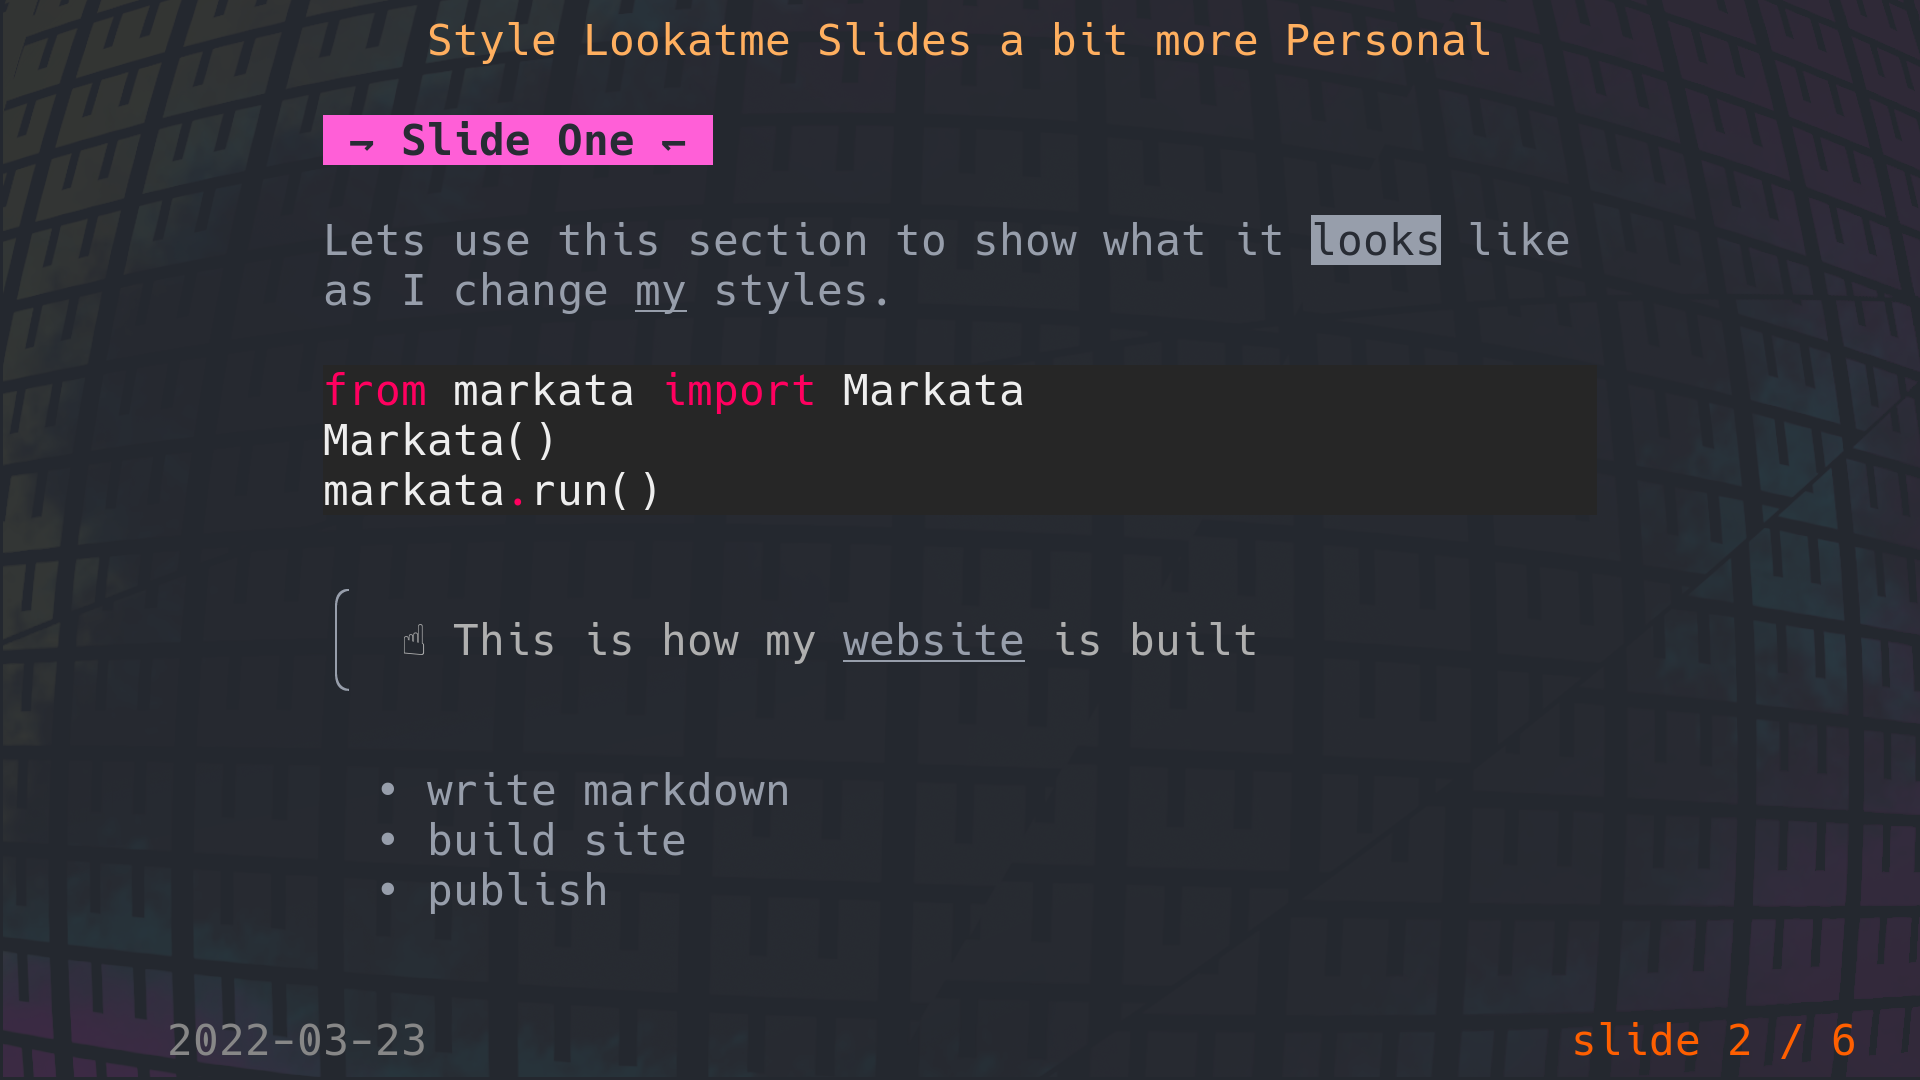Click the date 2022-03-23 in the footer
1920x1080 pixels.
pos(297,1041)
